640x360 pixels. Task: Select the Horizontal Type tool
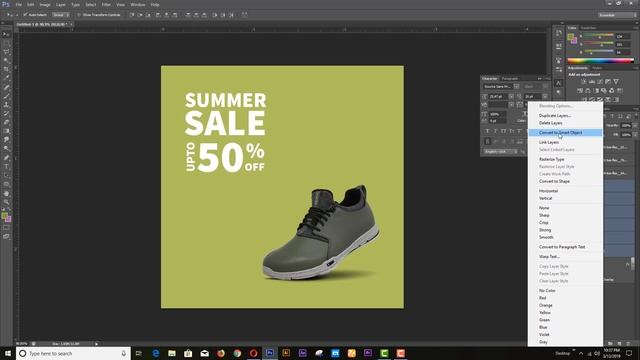pos(6,167)
